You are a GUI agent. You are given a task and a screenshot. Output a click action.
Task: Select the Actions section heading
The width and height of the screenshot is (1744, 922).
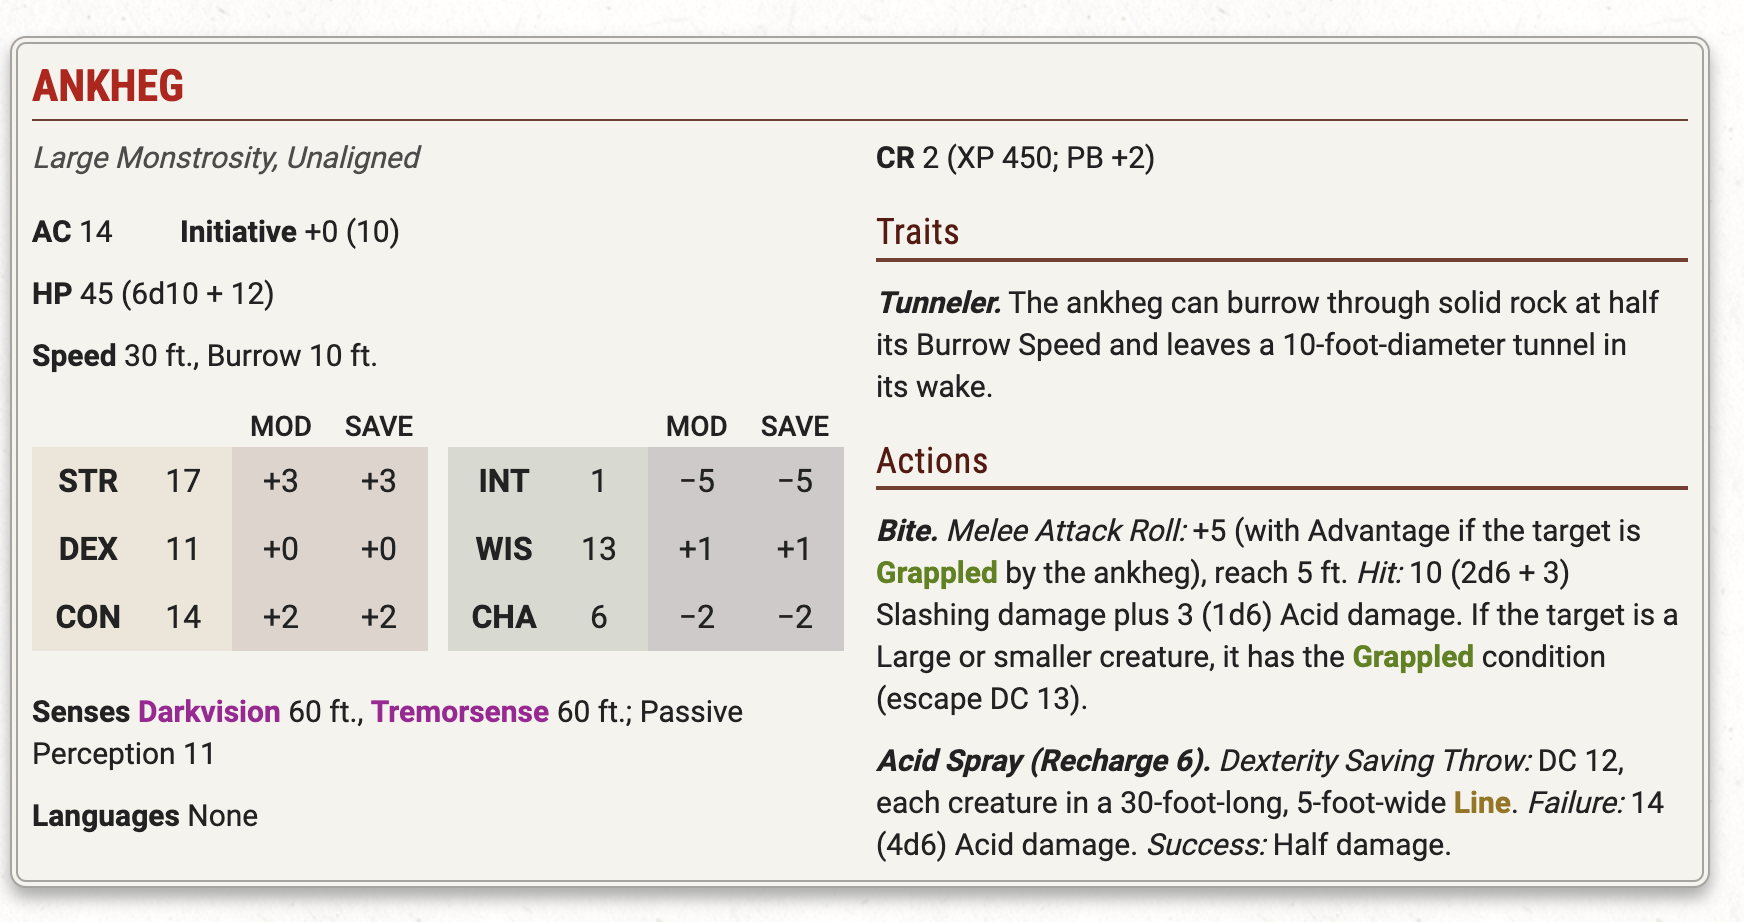click(932, 461)
